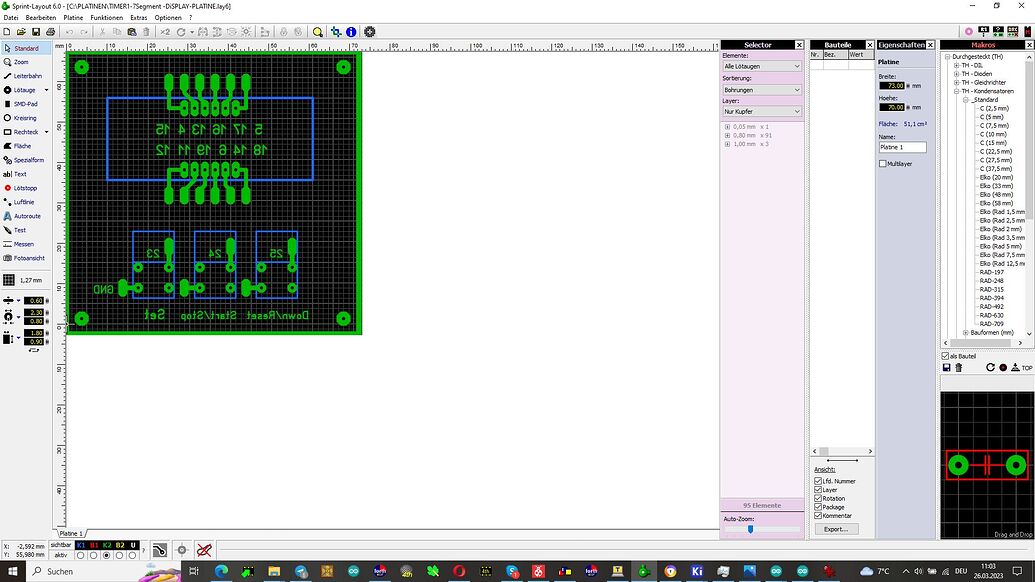Click the magnifier search icon in toolbar
The width and height of the screenshot is (1035, 582).
318,32
